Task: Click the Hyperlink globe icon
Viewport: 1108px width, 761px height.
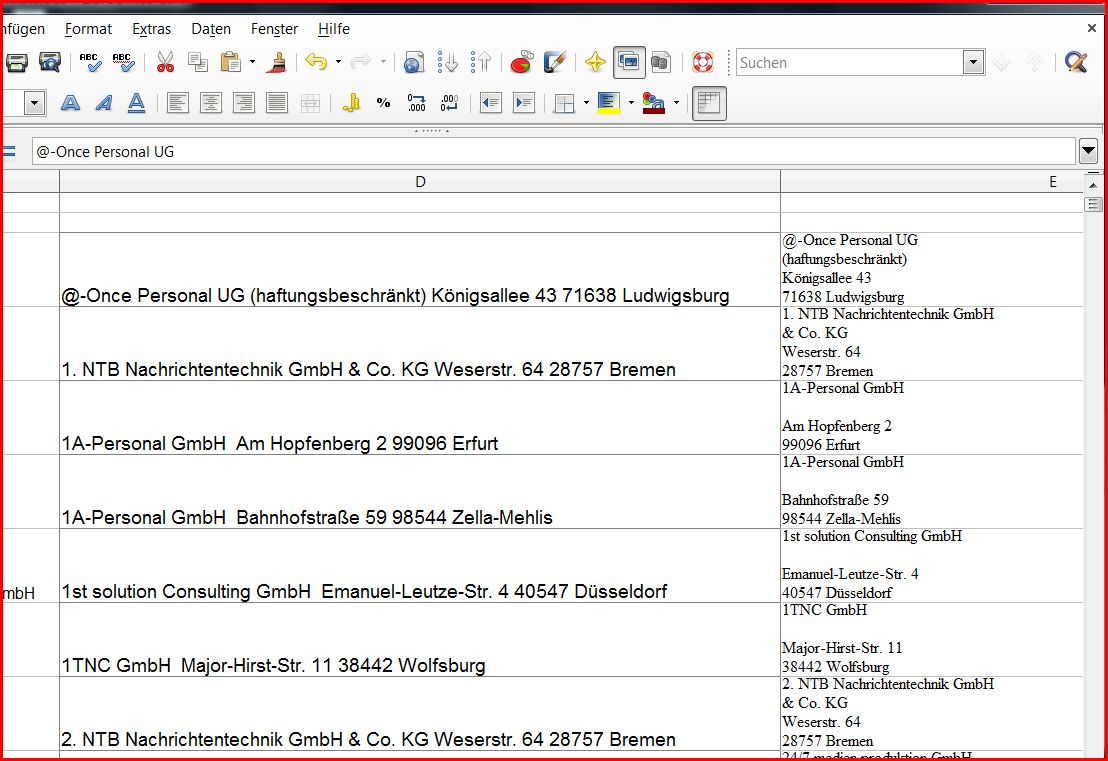Action: 413,62
